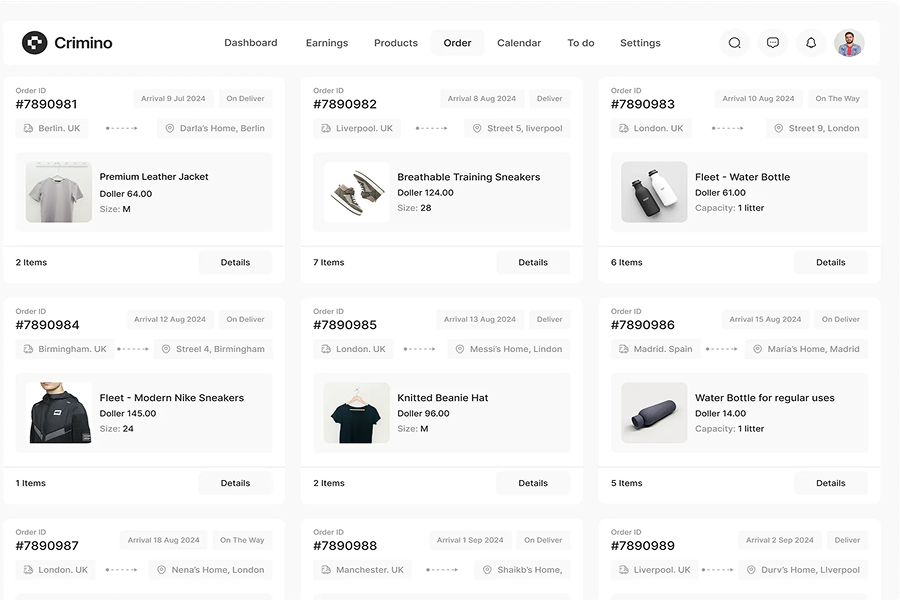Click location pin beside Maria's Home, Madrid
Image resolution: width=900 pixels, height=600 pixels.
click(x=757, y=349)
